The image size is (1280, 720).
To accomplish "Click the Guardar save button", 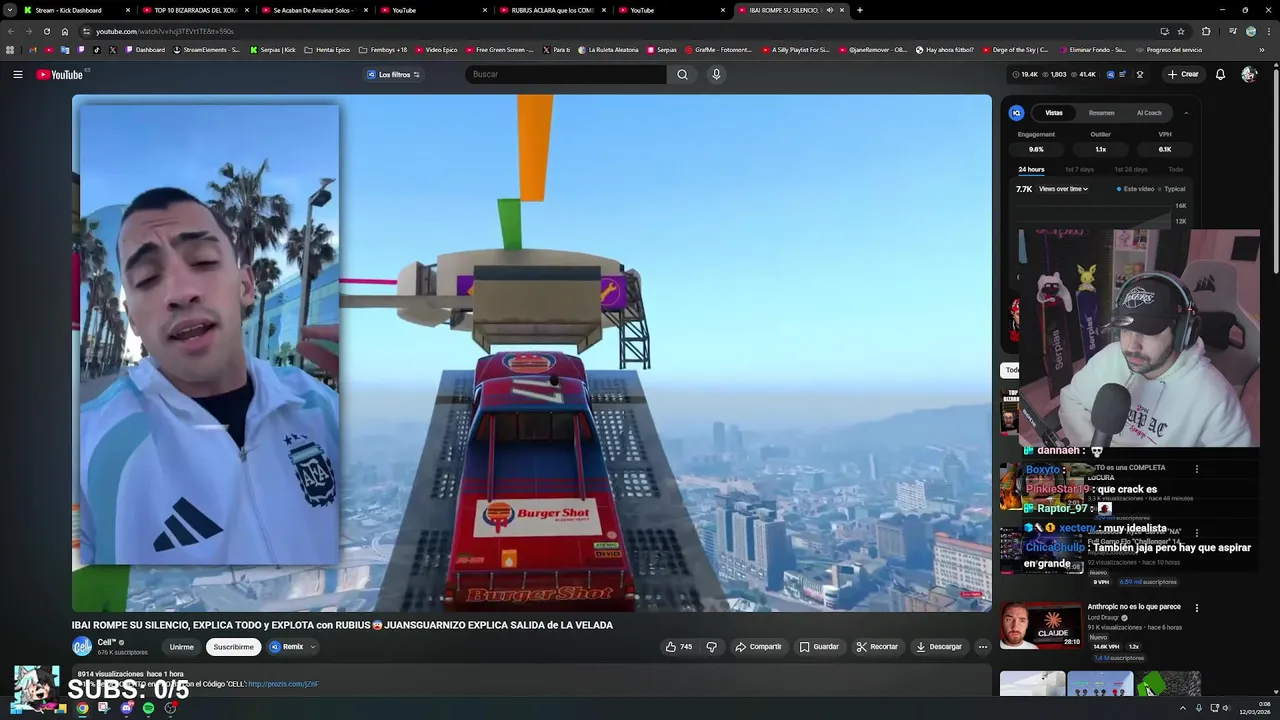I will [x=819, y=647].
